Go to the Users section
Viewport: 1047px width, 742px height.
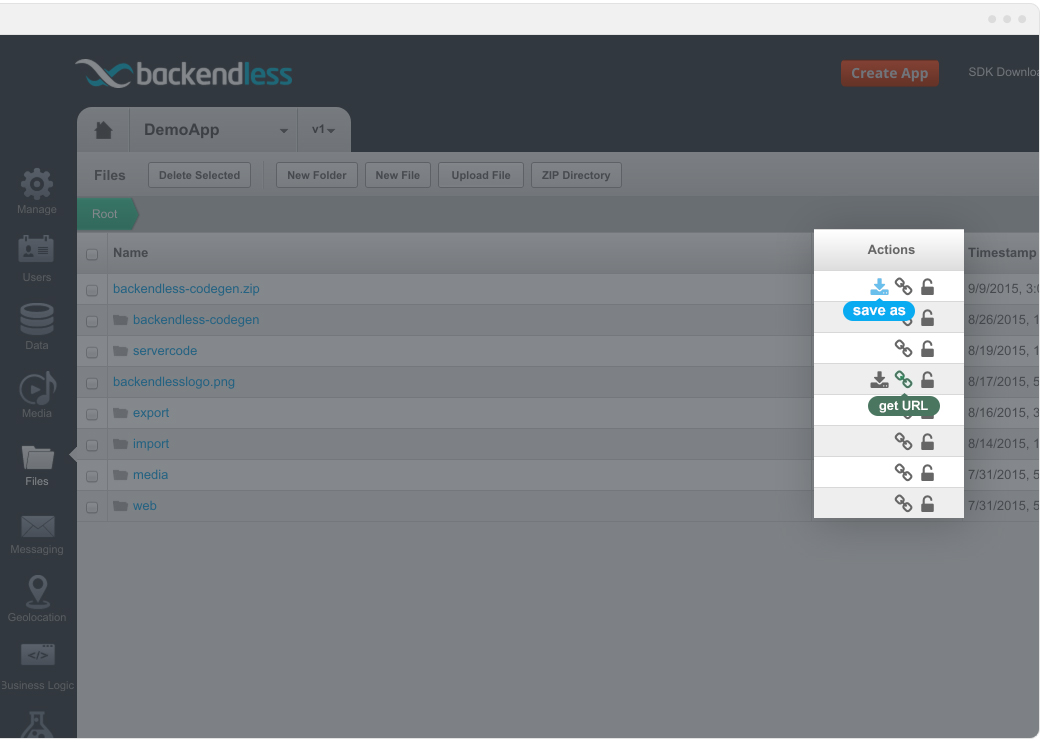click(37, 259)
